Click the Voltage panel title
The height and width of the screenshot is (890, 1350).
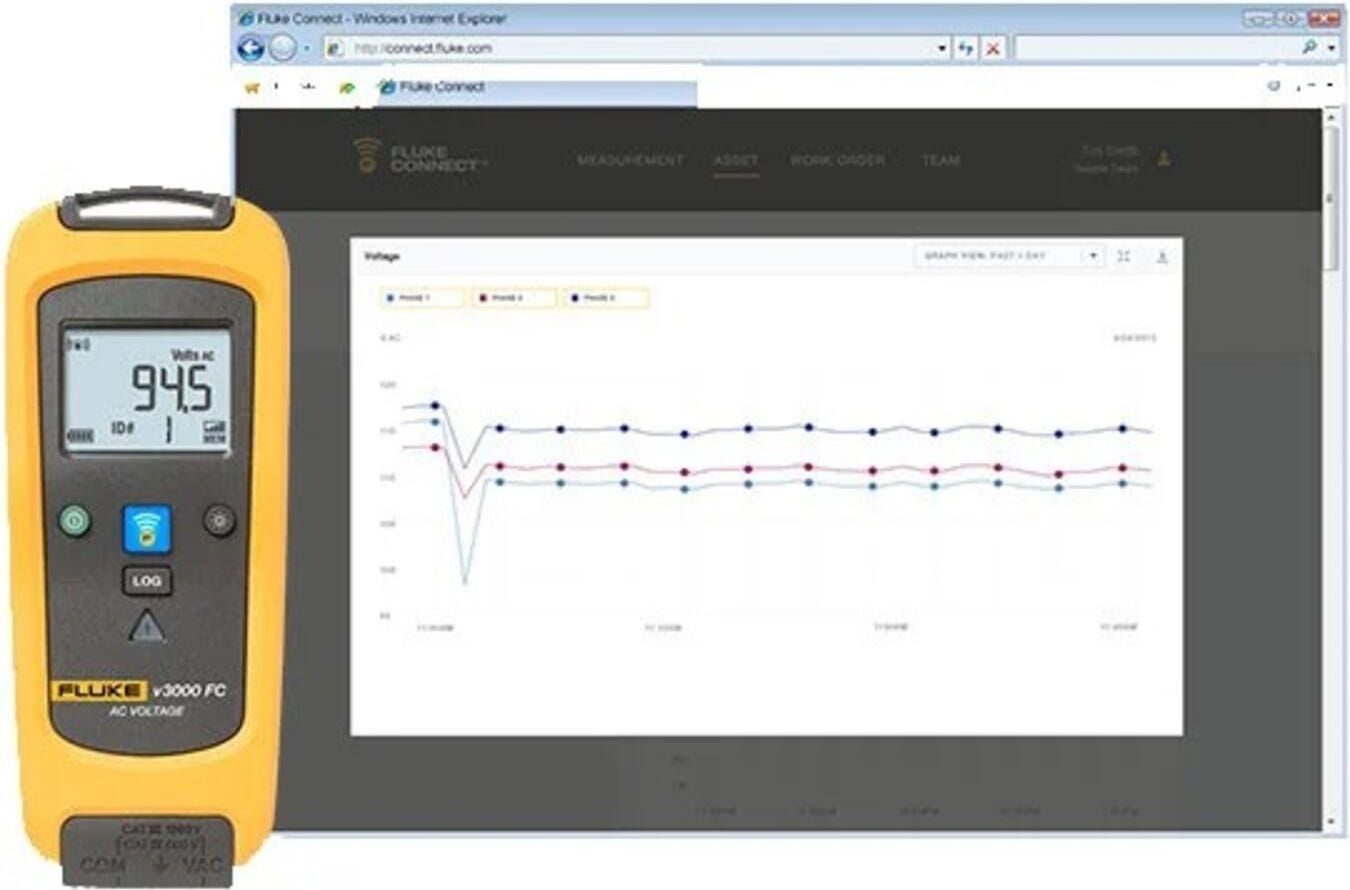[381, 257]
